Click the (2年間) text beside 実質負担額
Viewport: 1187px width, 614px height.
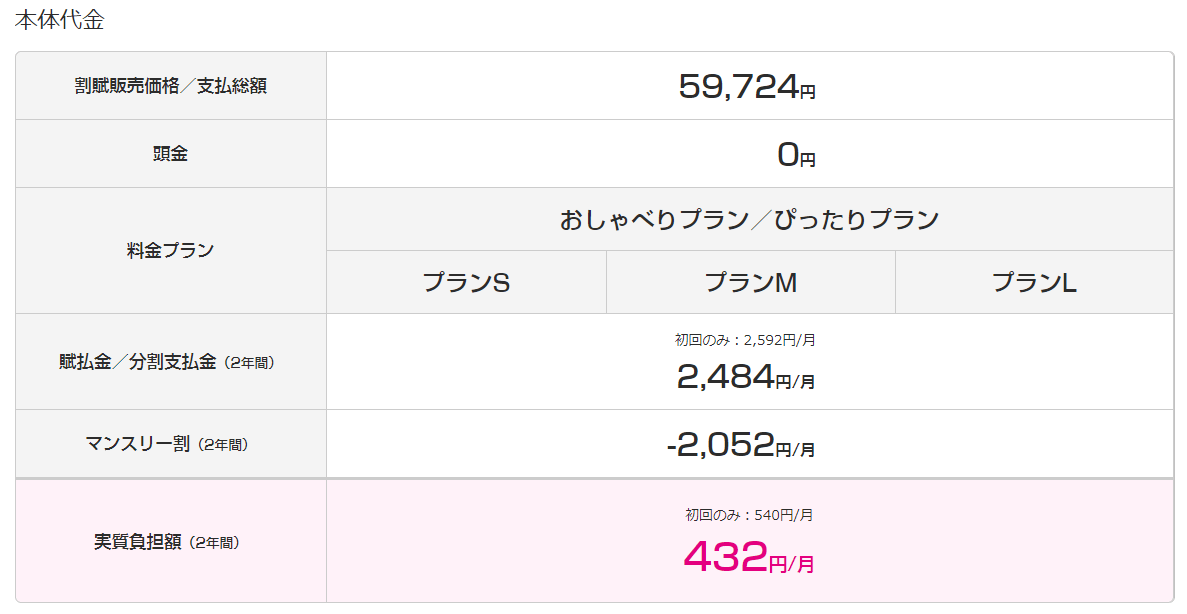tap(214, 543)
